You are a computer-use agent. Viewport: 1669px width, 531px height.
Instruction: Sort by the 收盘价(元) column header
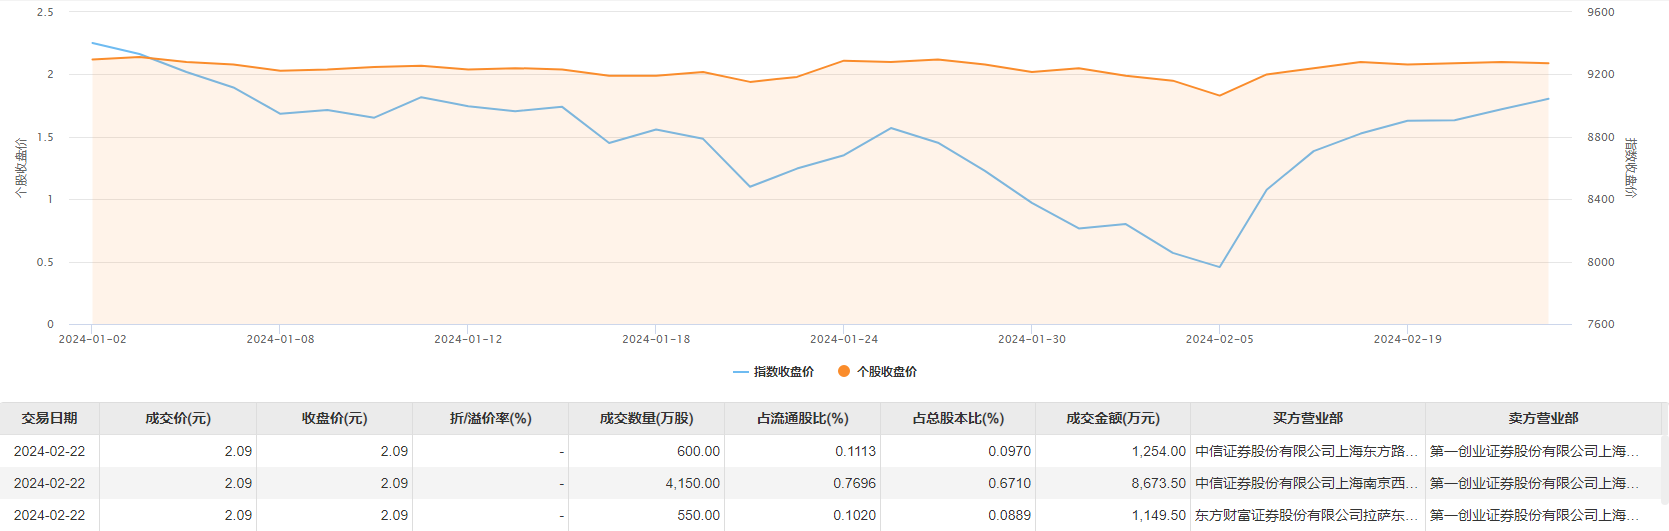point(334,418)
